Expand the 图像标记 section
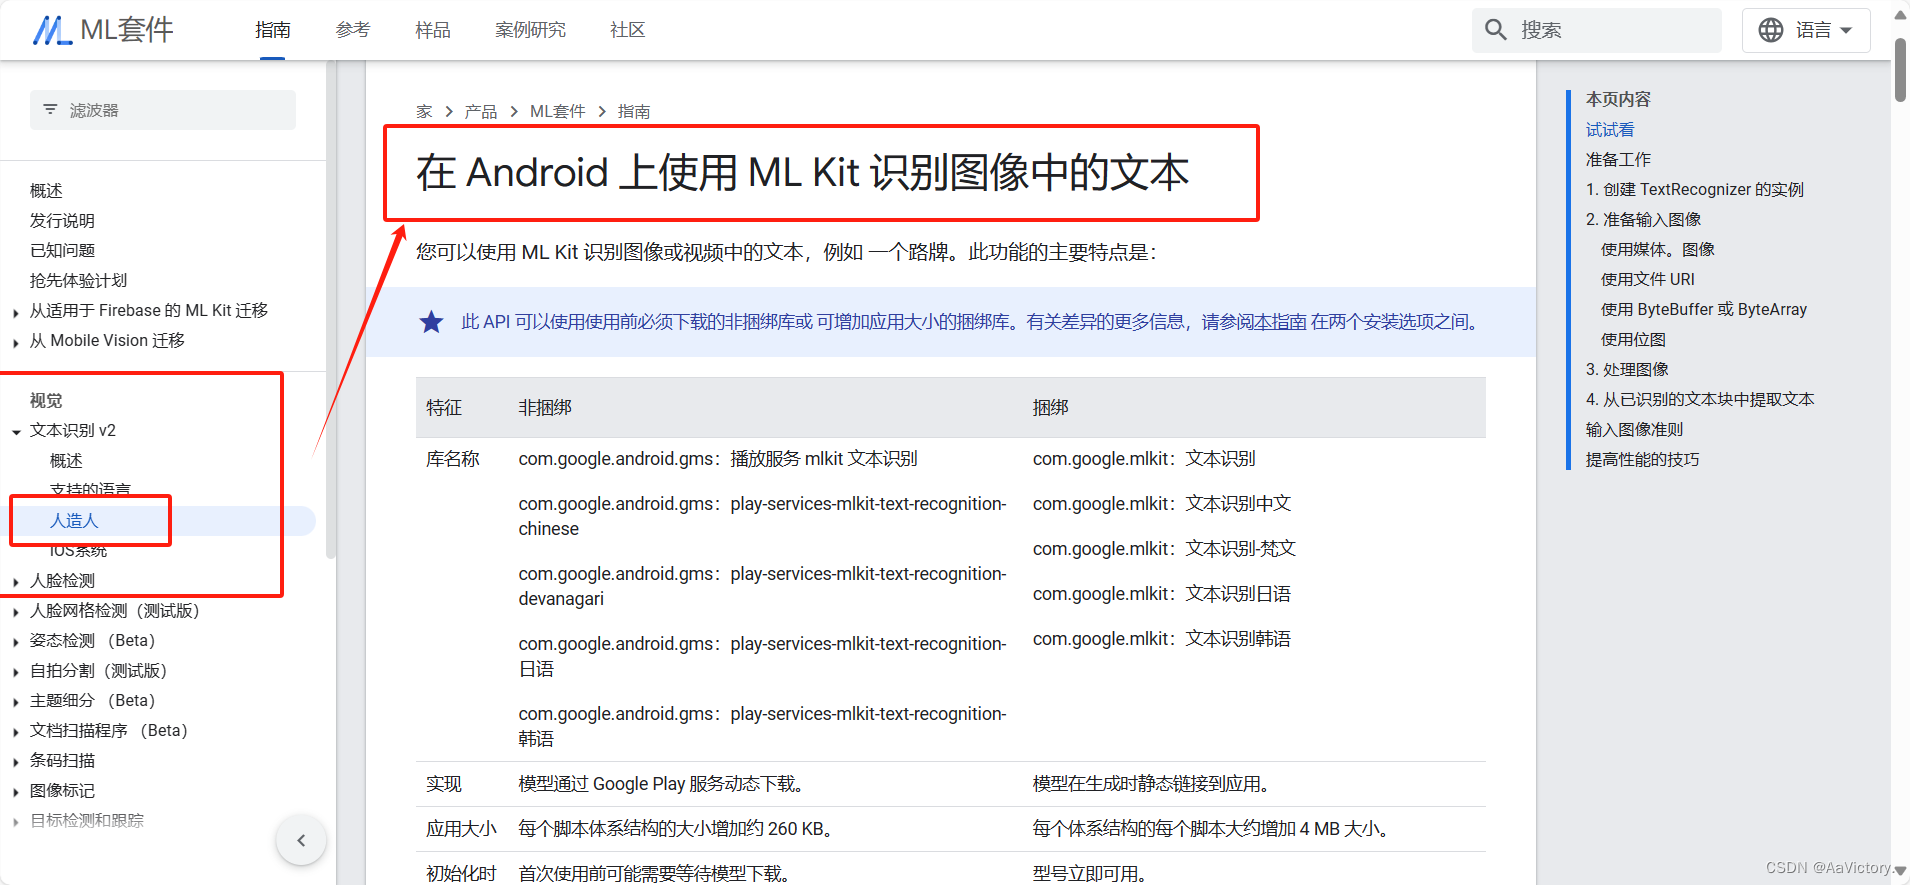Viewport: 1910px width, 885px height. coord(16,792)
